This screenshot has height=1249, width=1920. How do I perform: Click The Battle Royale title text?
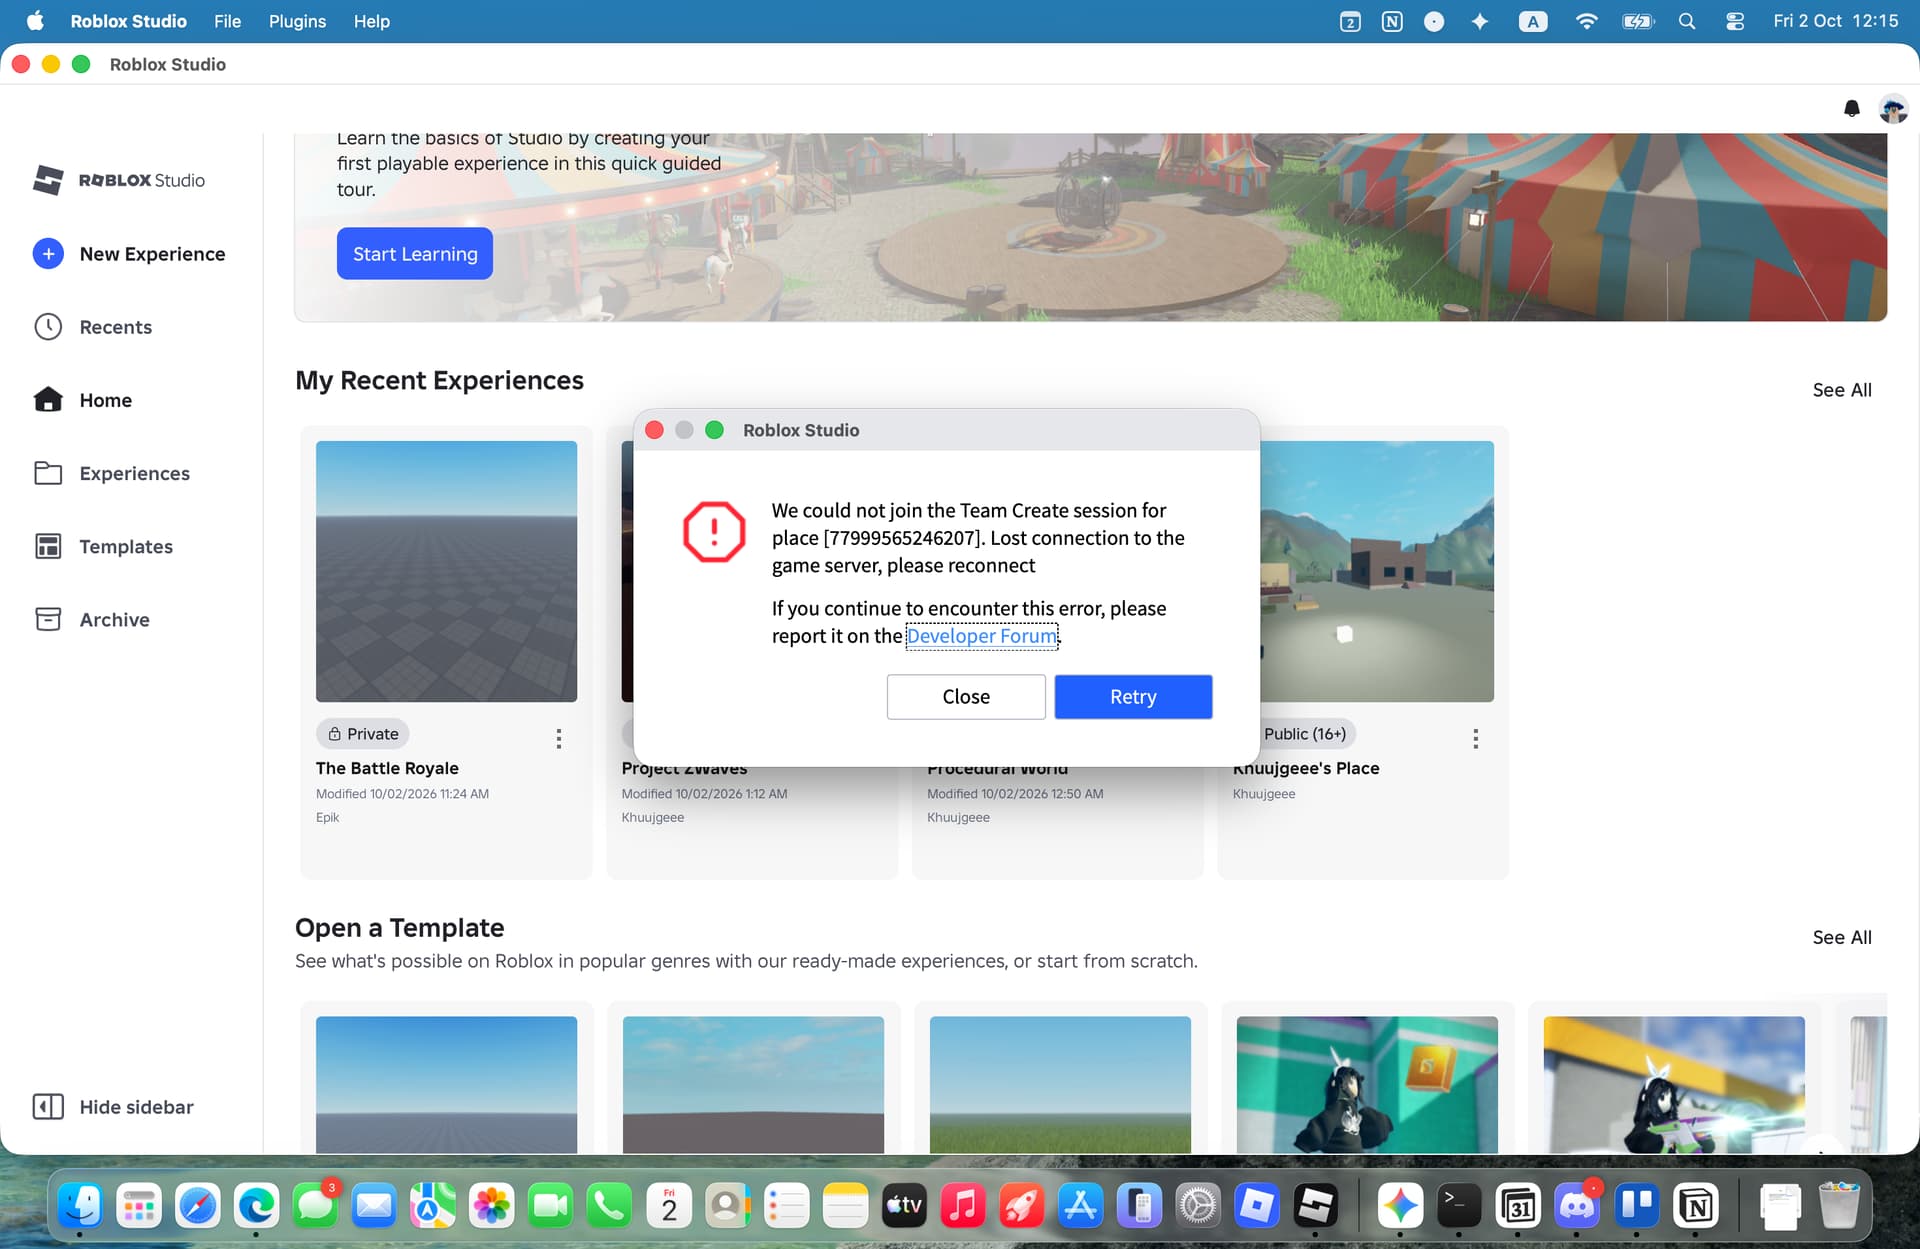pyautogui.click(x=387, y=768)
